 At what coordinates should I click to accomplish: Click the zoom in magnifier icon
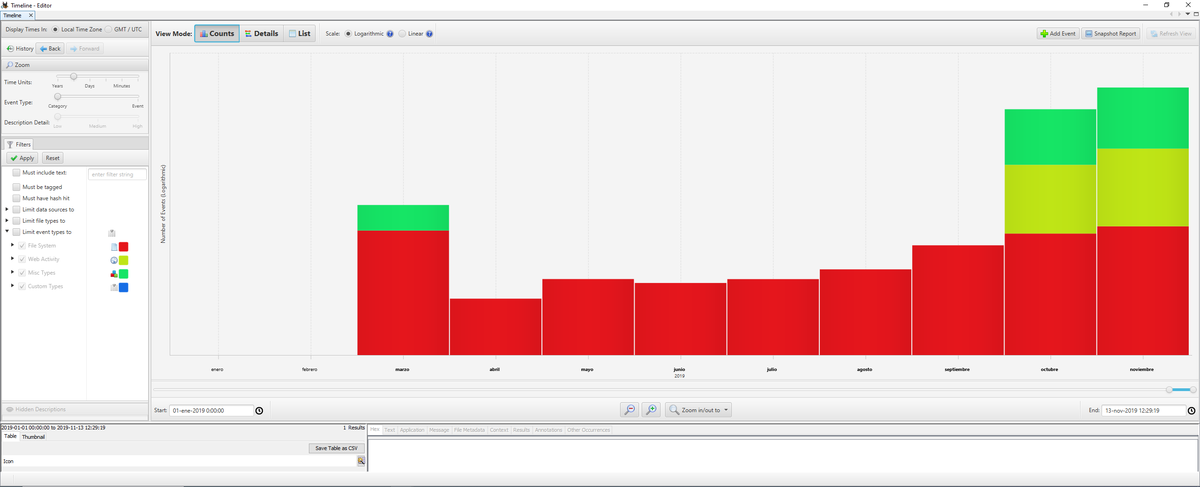pyautogui.click(x=651, y=410)
